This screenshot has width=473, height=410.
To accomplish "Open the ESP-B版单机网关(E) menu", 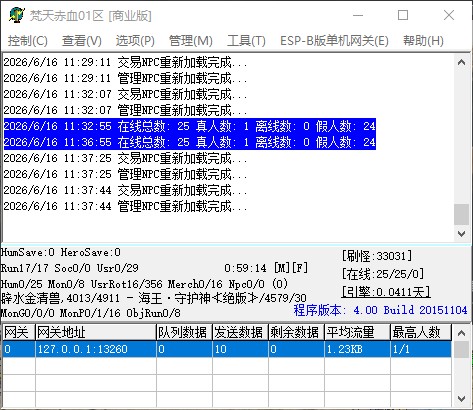I will [334, 41].
